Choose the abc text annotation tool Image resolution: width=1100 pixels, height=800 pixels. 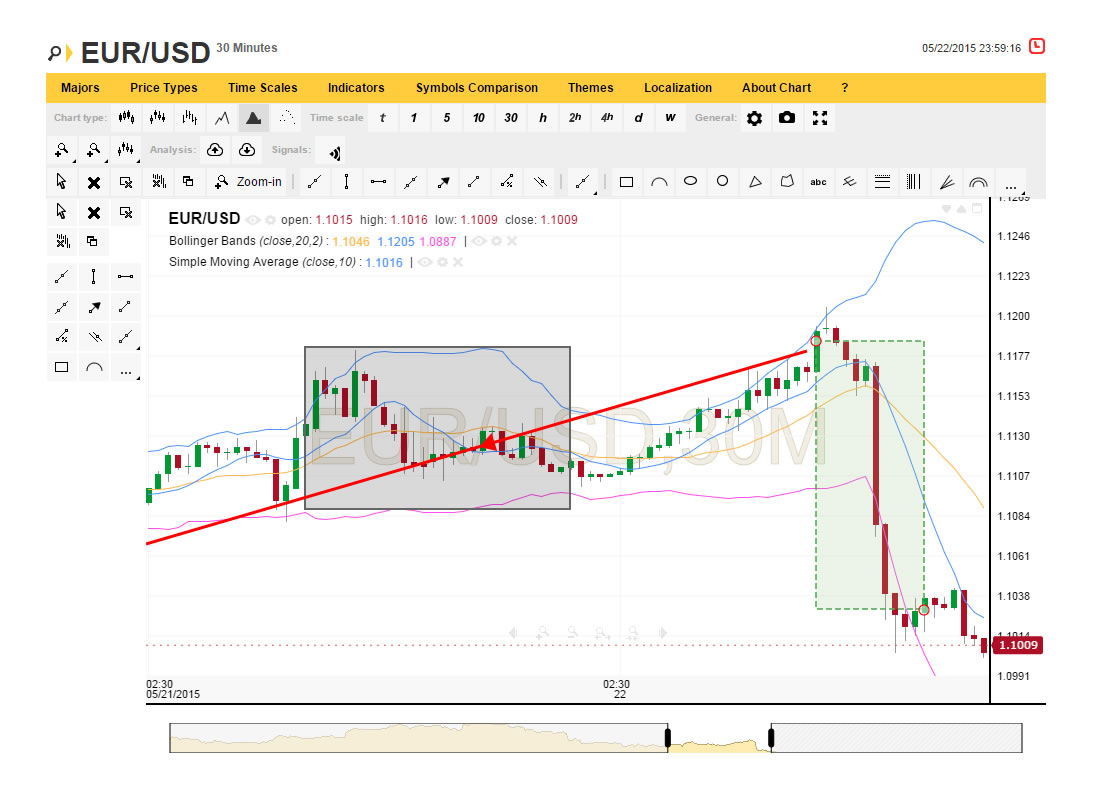pyautogui.click(x=818, y=182)
